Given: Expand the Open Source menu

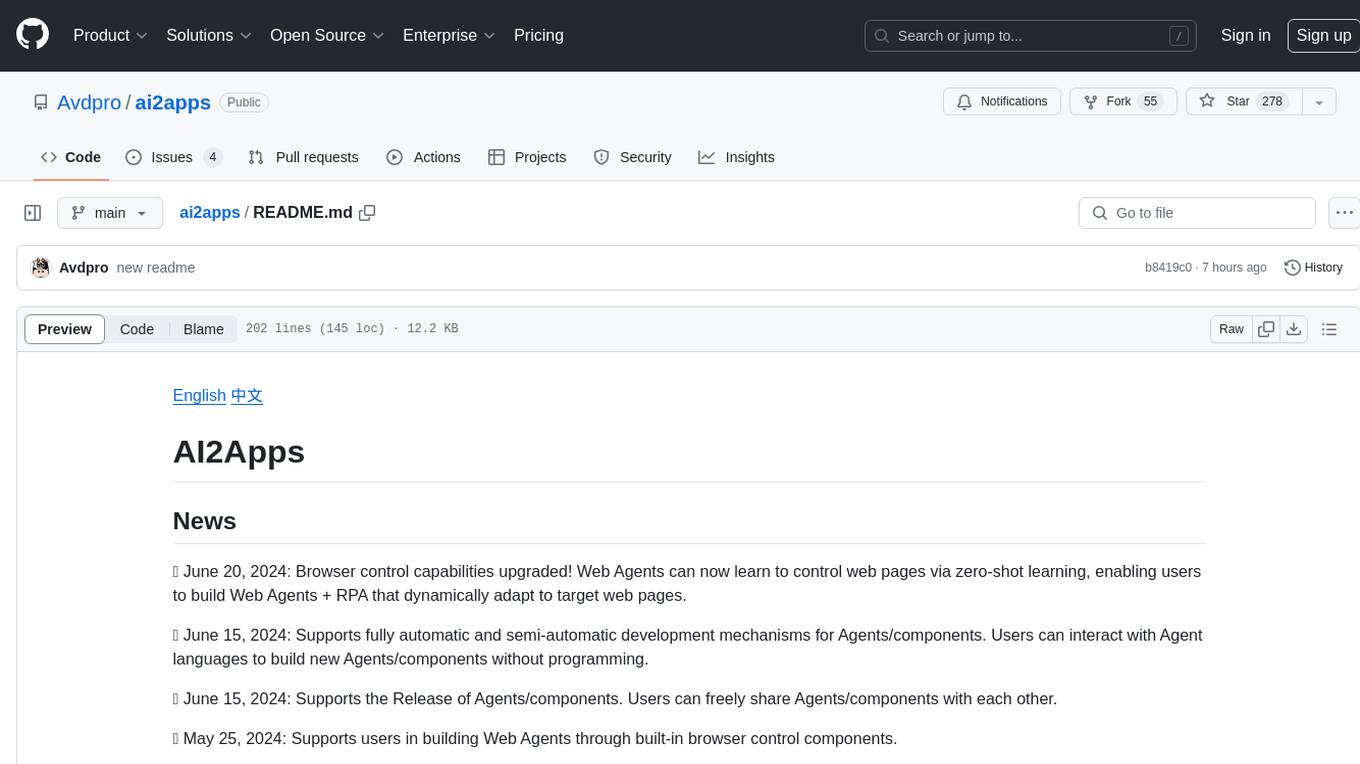Looking at the screenshot, I should point(327,35).
